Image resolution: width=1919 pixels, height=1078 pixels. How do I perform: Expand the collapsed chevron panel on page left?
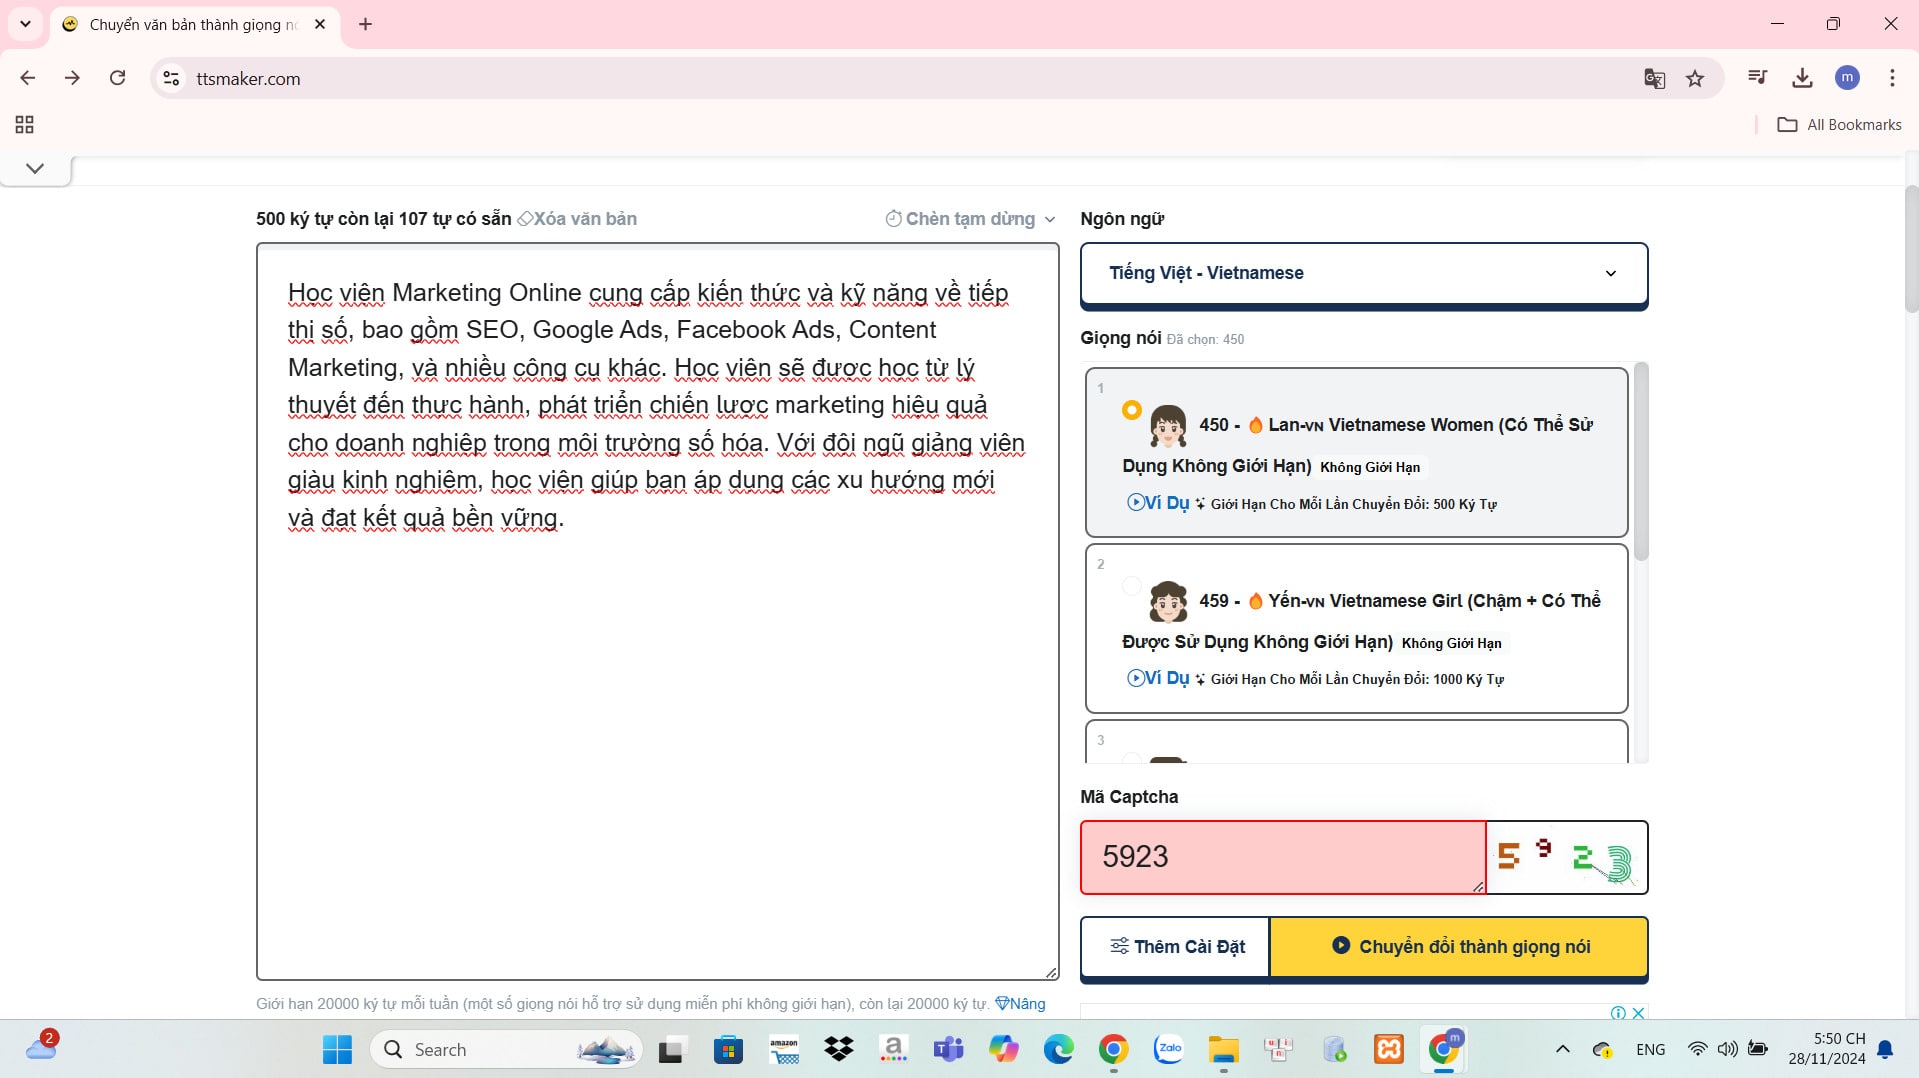(35, 168)
